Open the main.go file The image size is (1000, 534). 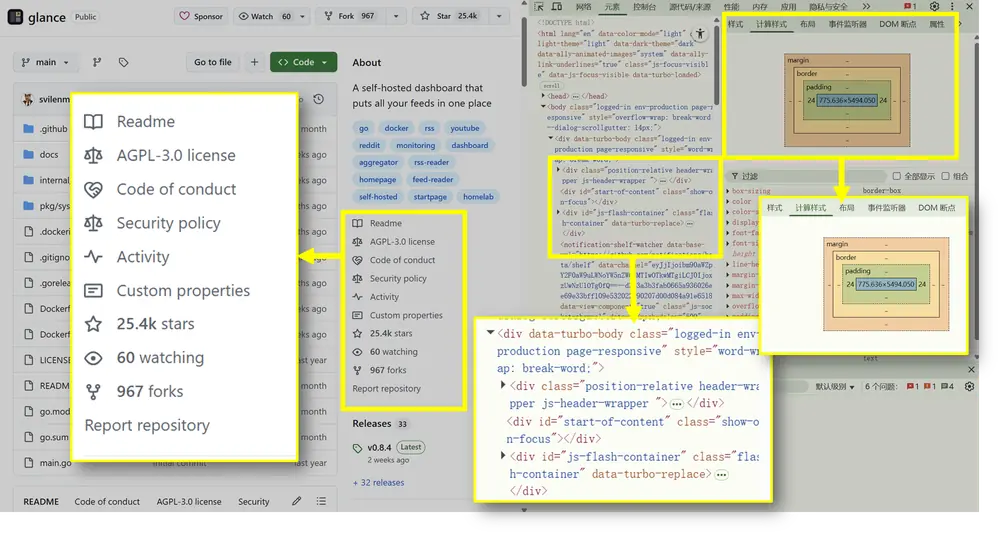click(x=55, y=463)
